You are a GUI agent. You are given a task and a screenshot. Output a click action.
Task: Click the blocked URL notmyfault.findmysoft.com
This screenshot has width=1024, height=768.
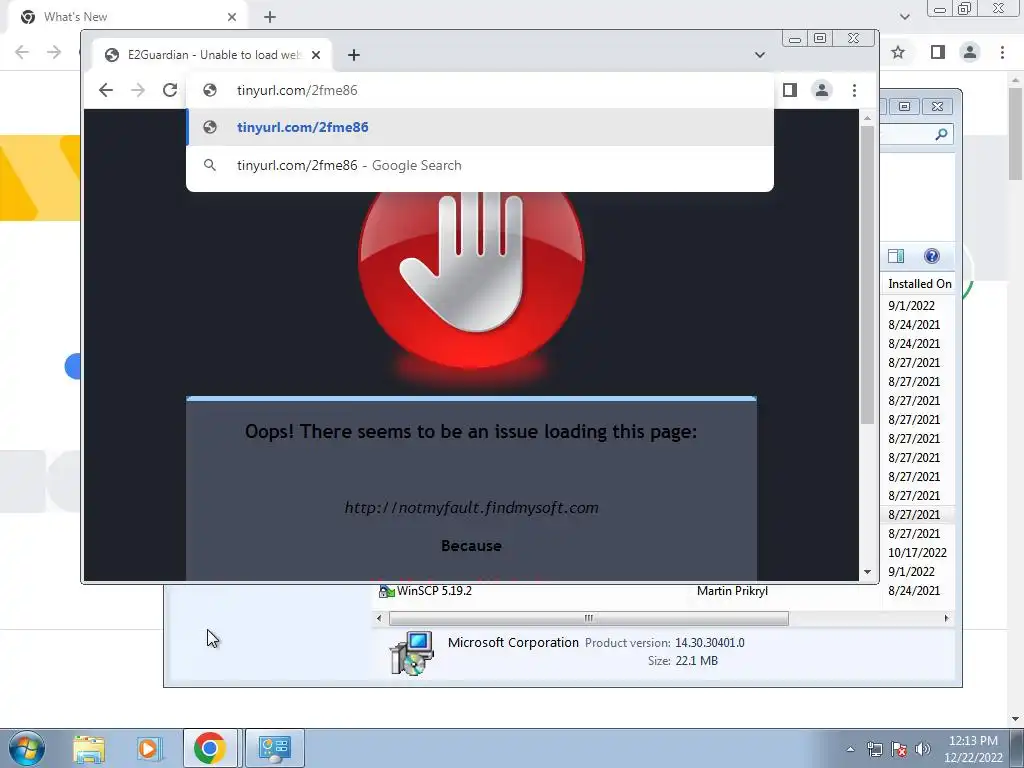[472, 507]
